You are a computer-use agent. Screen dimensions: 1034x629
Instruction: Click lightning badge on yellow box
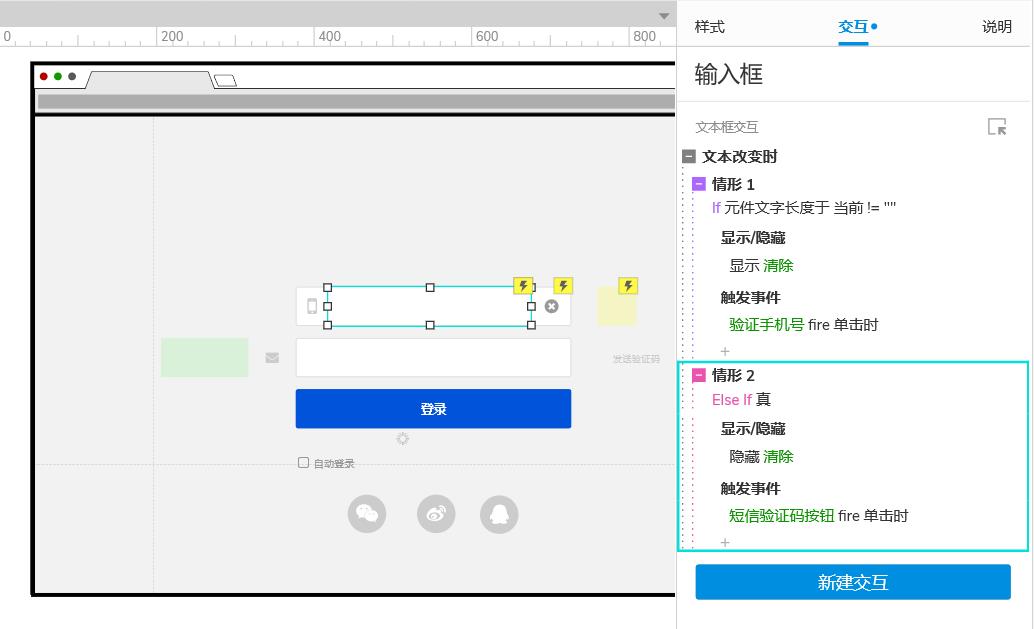[x=628, y=285]
